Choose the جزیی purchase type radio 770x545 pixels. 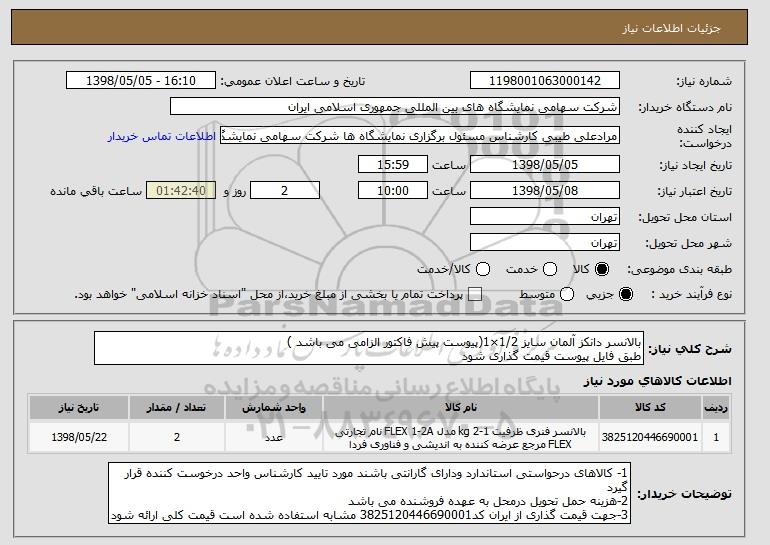point(626,294)
